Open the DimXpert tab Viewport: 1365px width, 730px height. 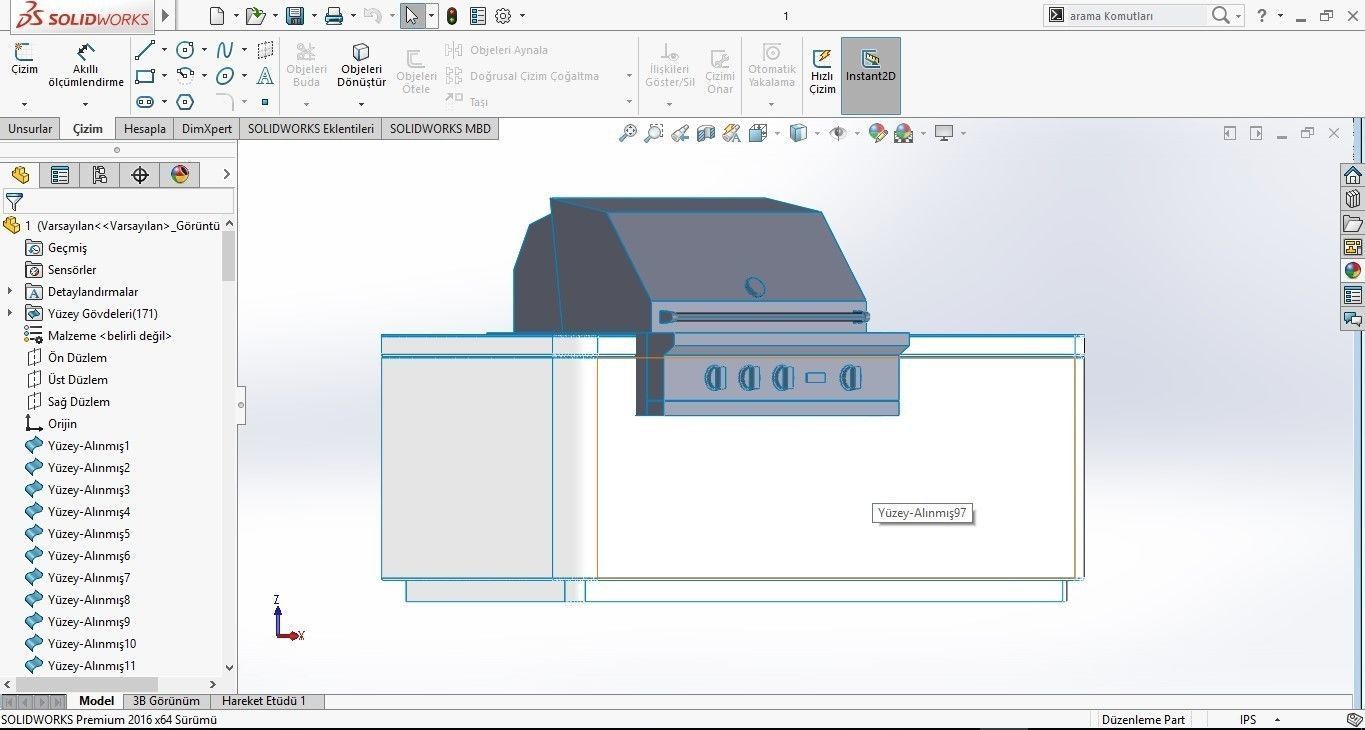(207, 129)
